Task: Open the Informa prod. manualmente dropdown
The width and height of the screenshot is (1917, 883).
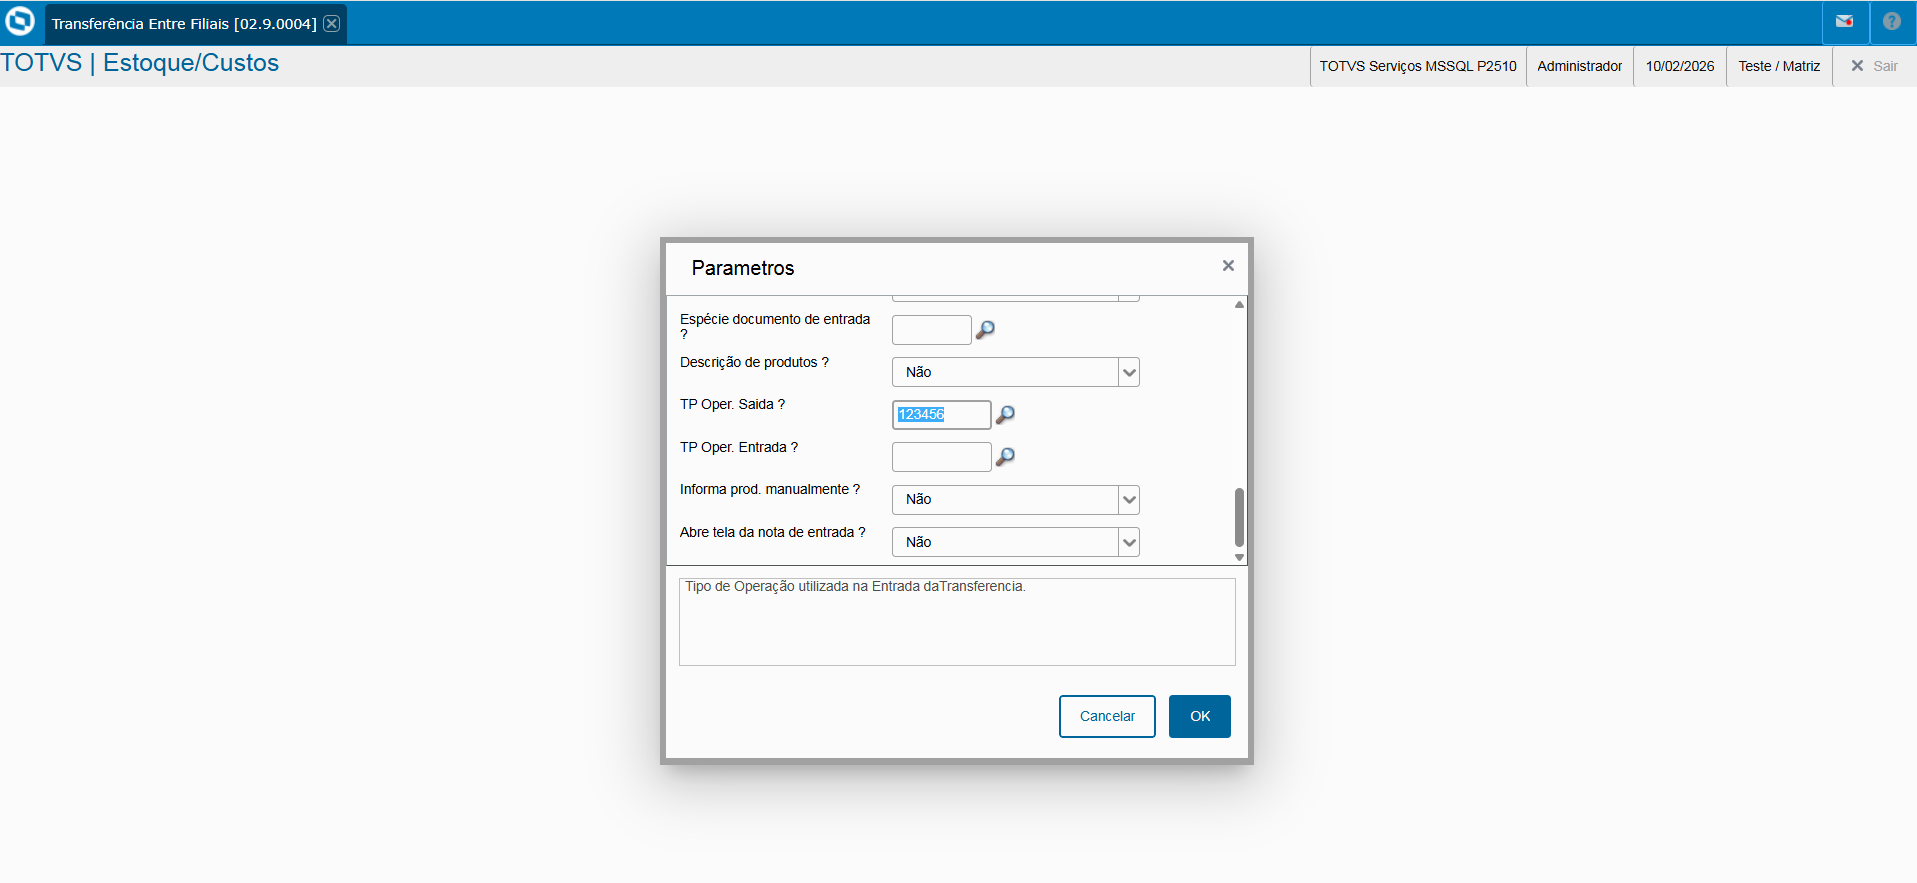Action: [x=1015, y=499]
